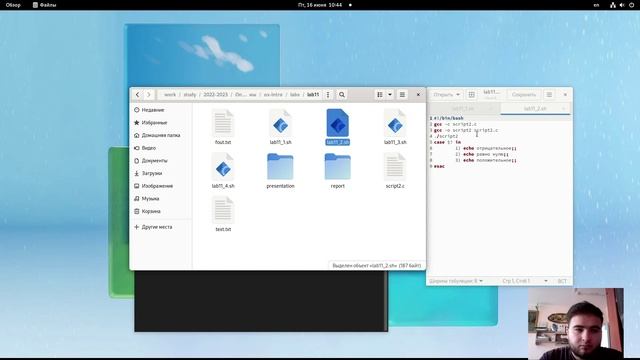The height and width of the screenshot is (360, 640).
Task: Click the work path segment
Action: pos(170,95)
